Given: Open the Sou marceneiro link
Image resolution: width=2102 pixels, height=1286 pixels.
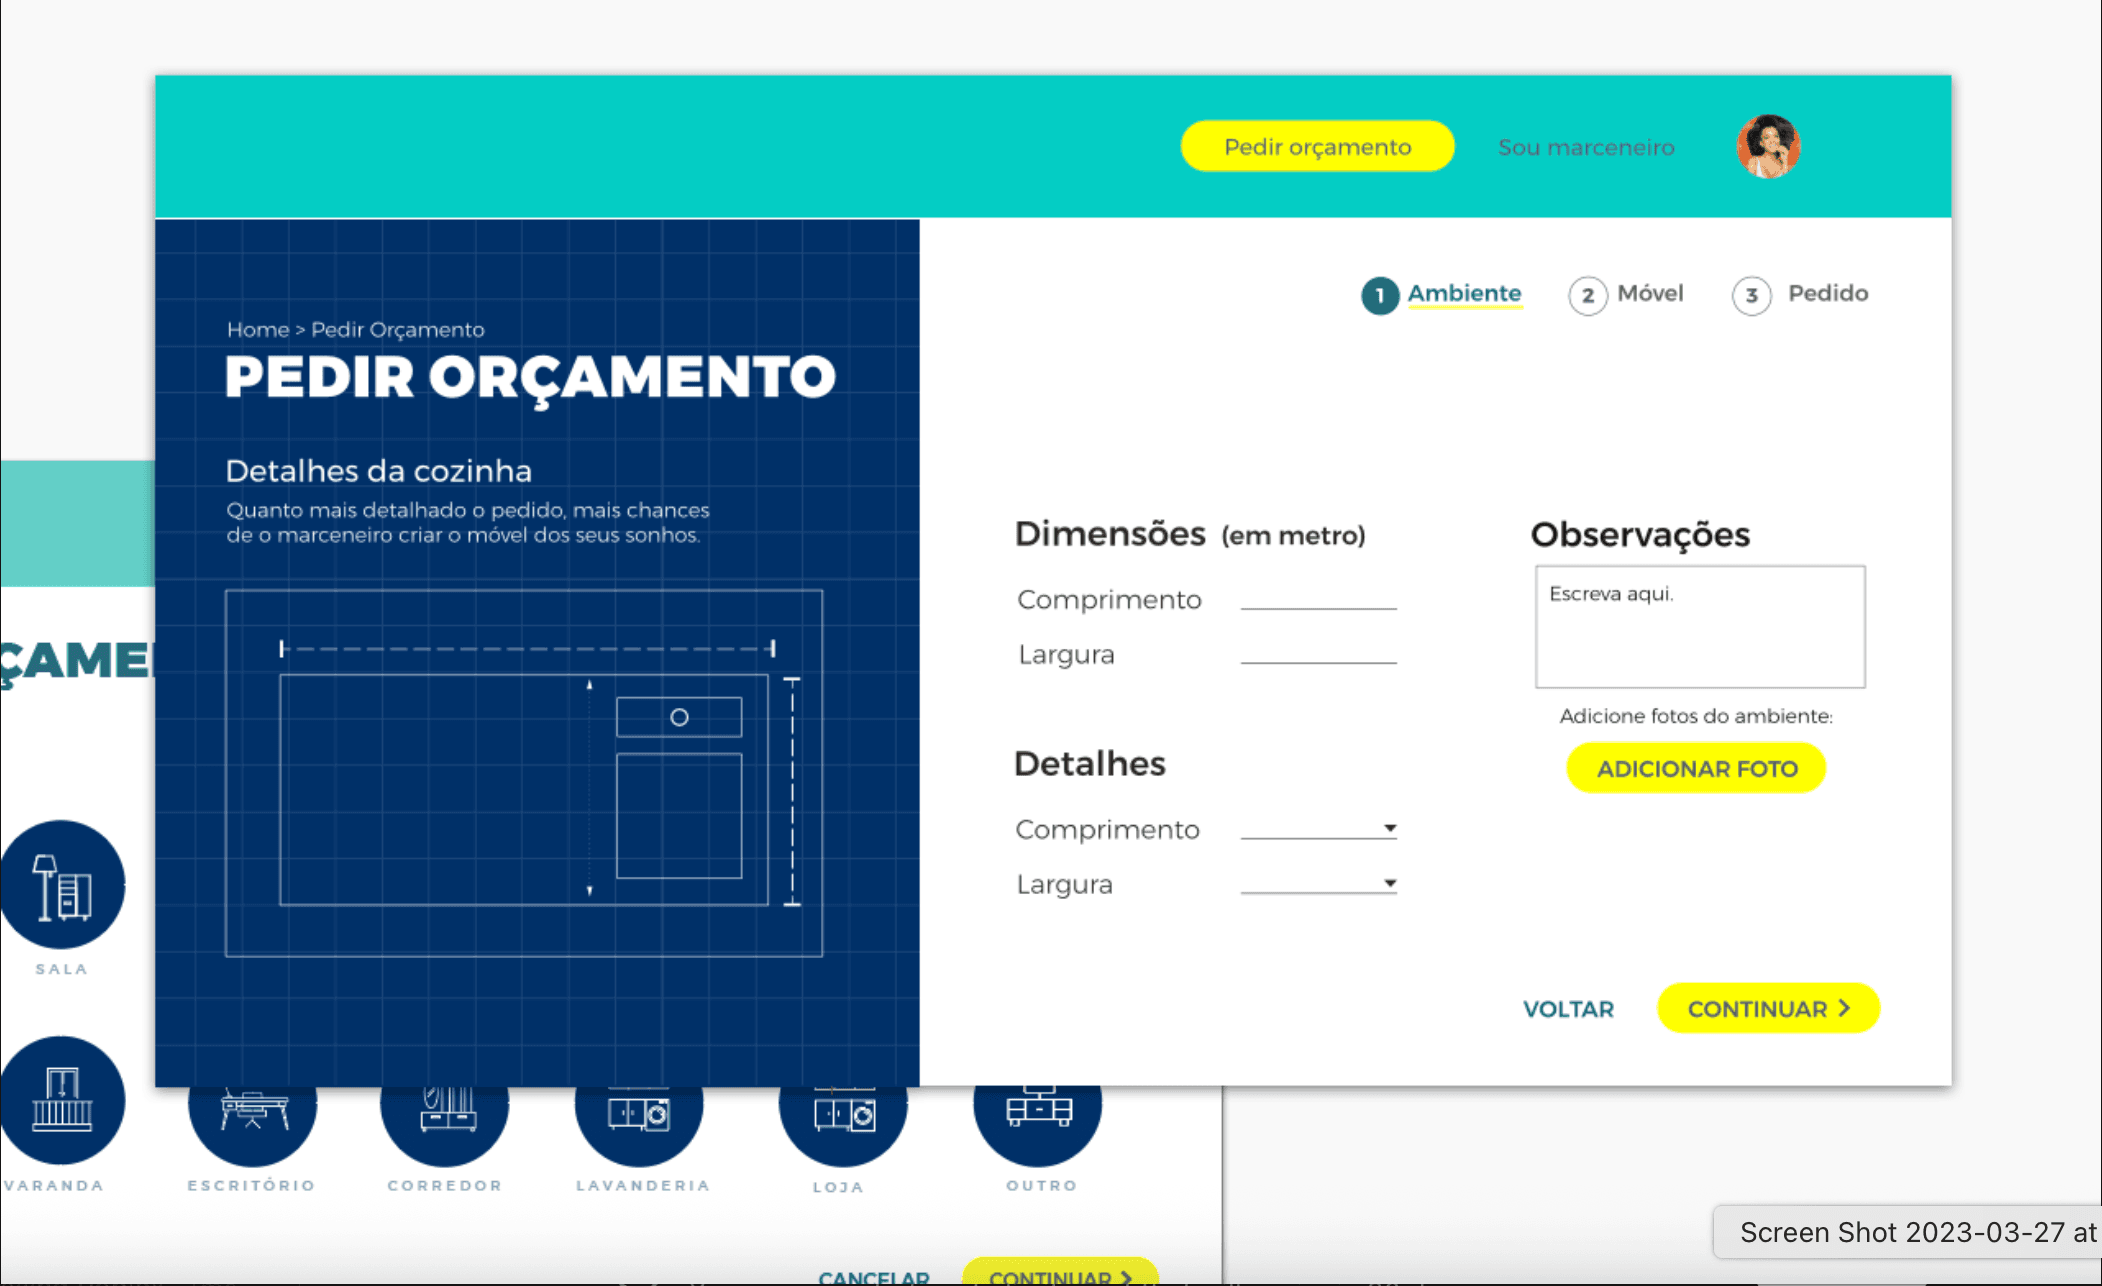Looking at the screenshot, I should tap(1586, 147).
